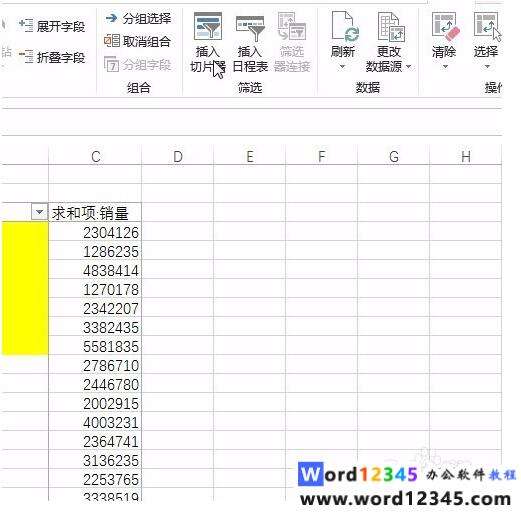Click cell with value 2786710
521x516 pixels.
(x=95, y=365)
